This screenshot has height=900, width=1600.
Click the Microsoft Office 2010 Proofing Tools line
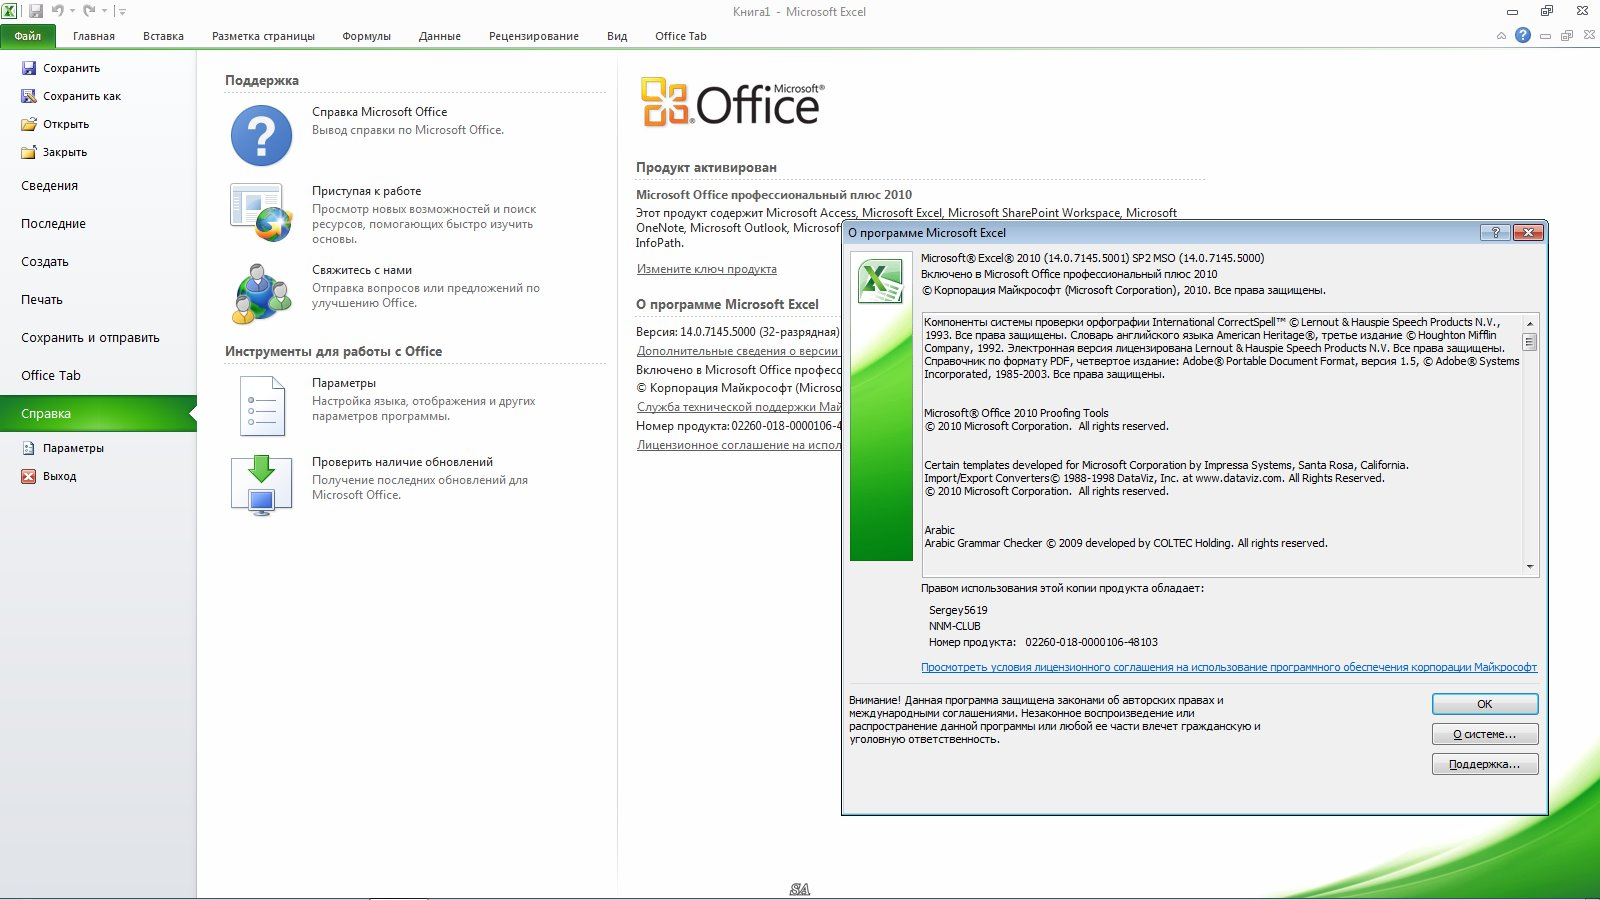1016,413
